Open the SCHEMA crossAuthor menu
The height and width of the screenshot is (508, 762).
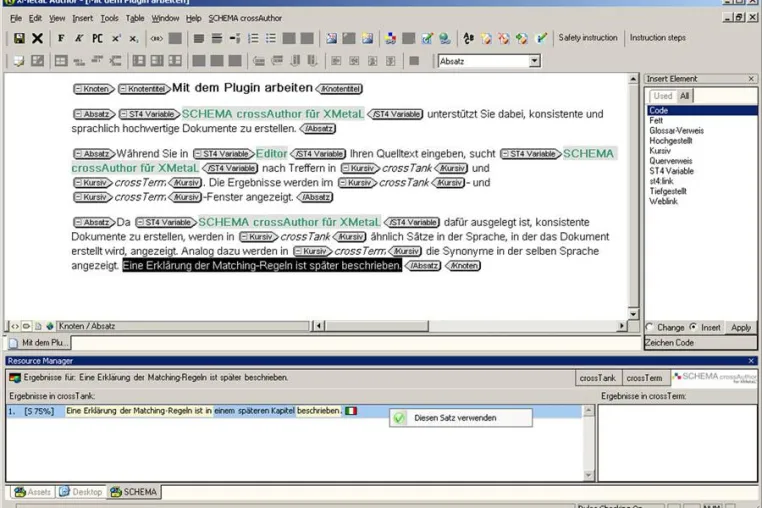tap(245, 18)
